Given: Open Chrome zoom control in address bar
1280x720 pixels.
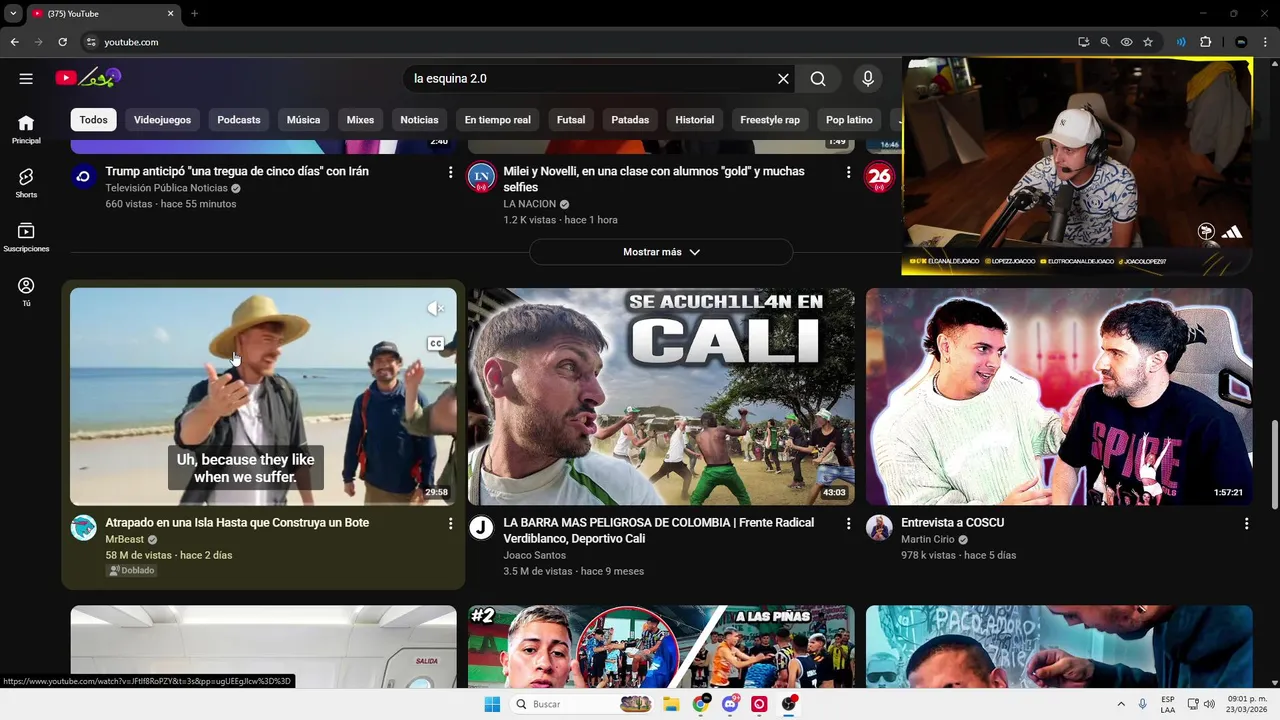Looking at the screenshot, I should point(1105,42).
